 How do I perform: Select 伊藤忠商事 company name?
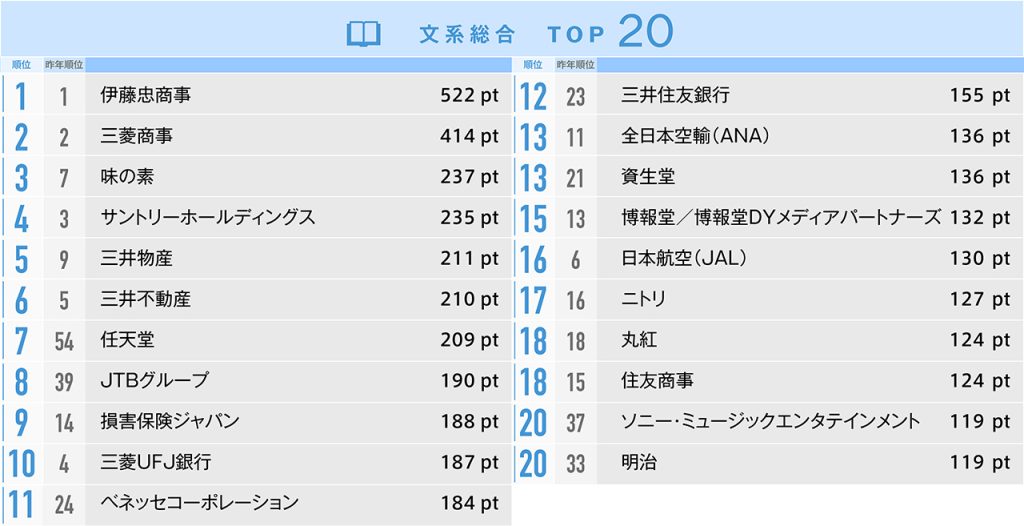[146, 96]
